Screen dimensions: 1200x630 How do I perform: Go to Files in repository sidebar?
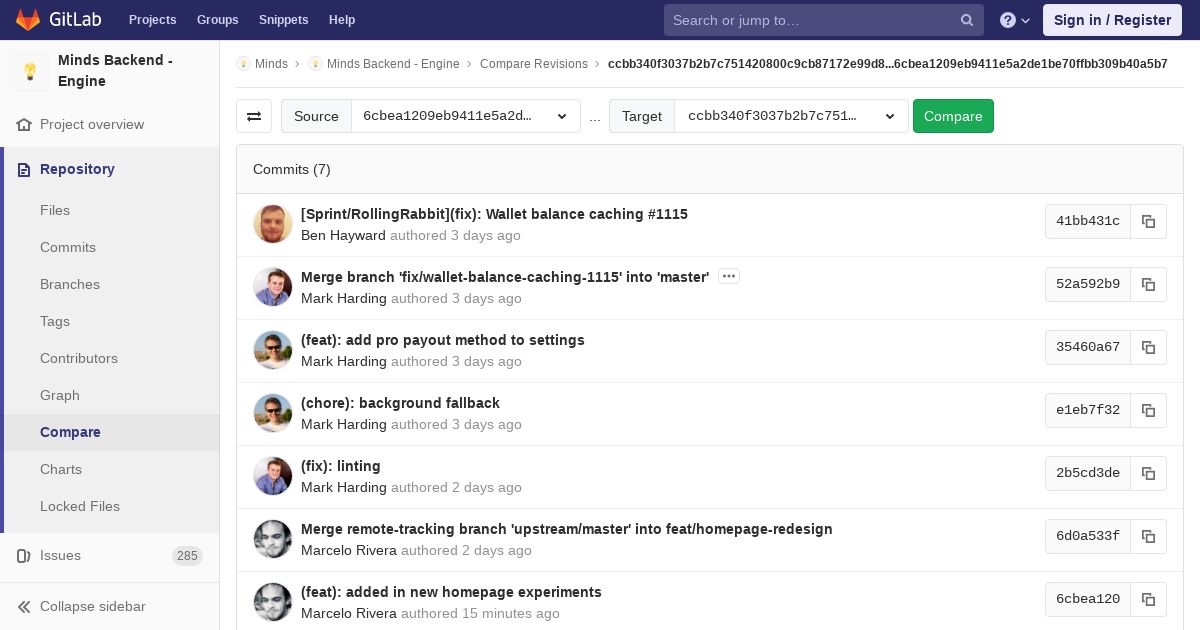point(55,210)
